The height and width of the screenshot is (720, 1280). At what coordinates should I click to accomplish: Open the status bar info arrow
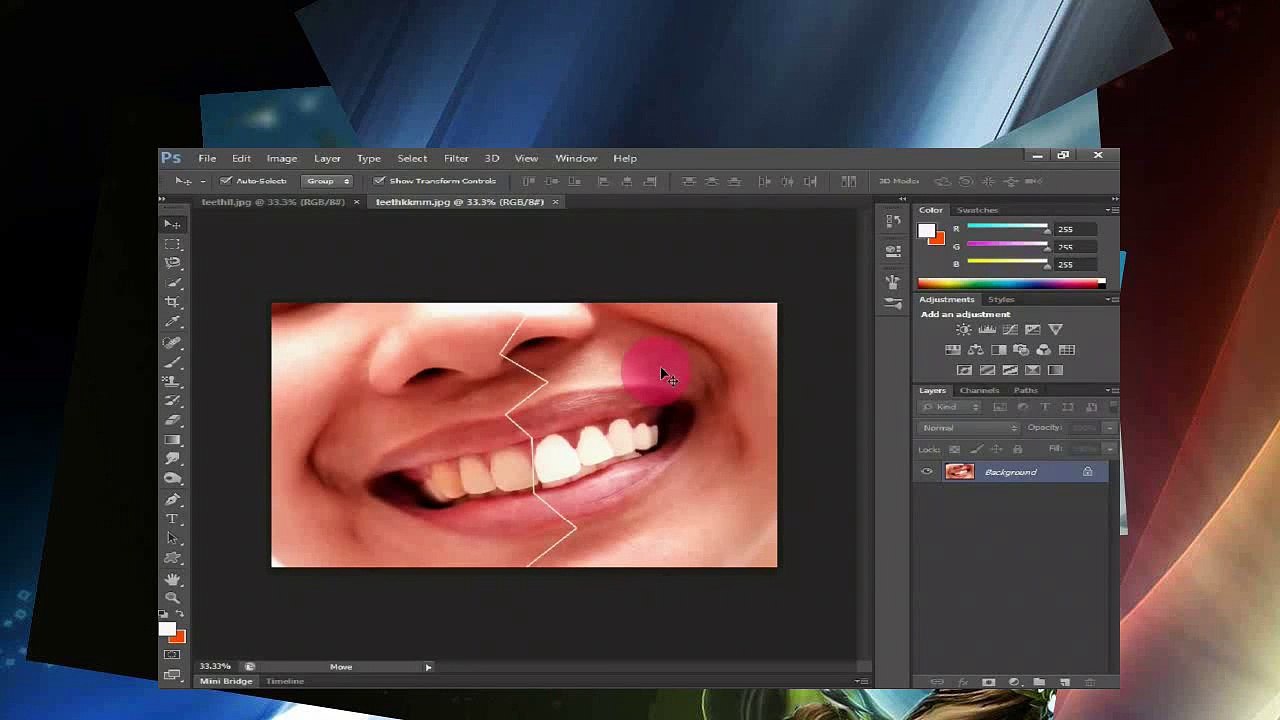[x=428, y=667]
